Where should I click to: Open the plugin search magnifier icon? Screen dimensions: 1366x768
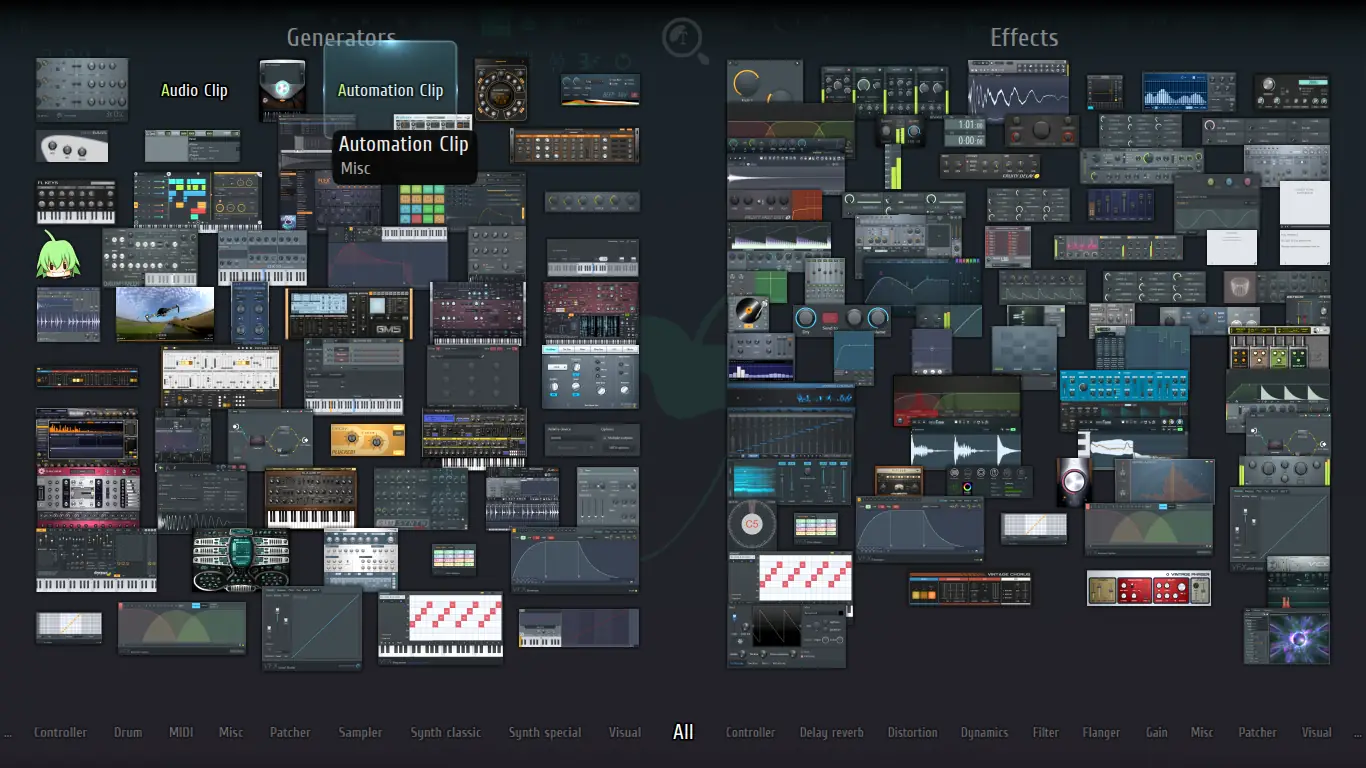coord(685,40)
